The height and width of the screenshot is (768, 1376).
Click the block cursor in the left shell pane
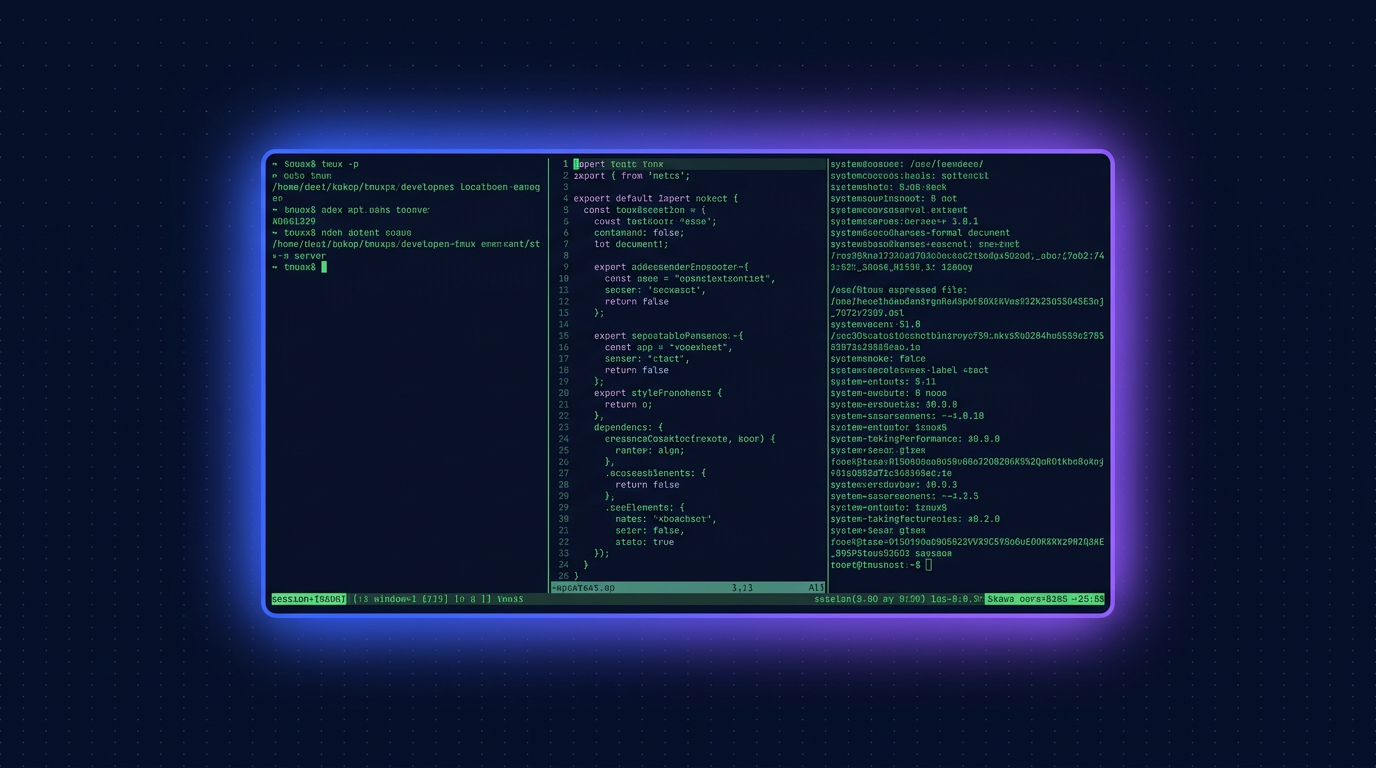click(x=324, y=267)
